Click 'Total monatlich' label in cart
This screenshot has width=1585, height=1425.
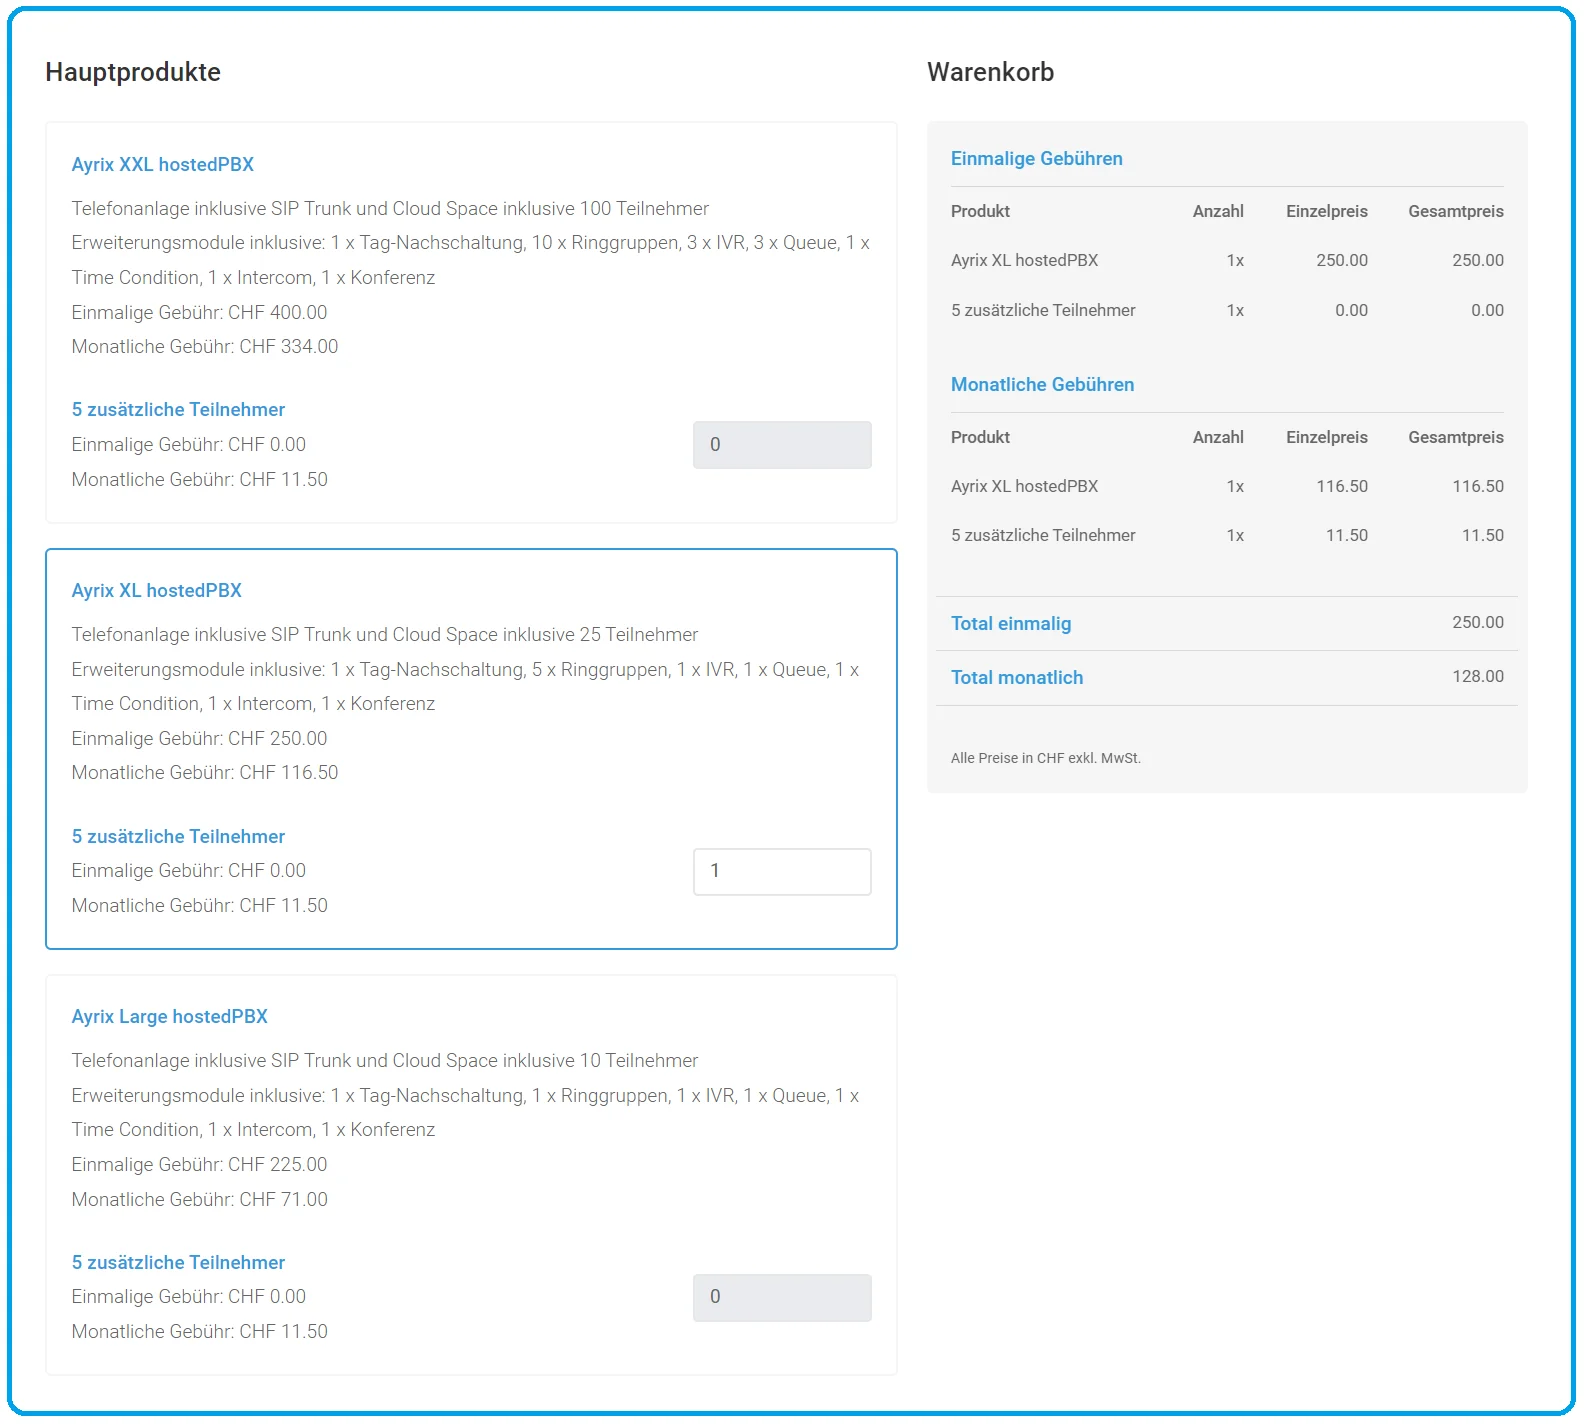coord(1016,677)
